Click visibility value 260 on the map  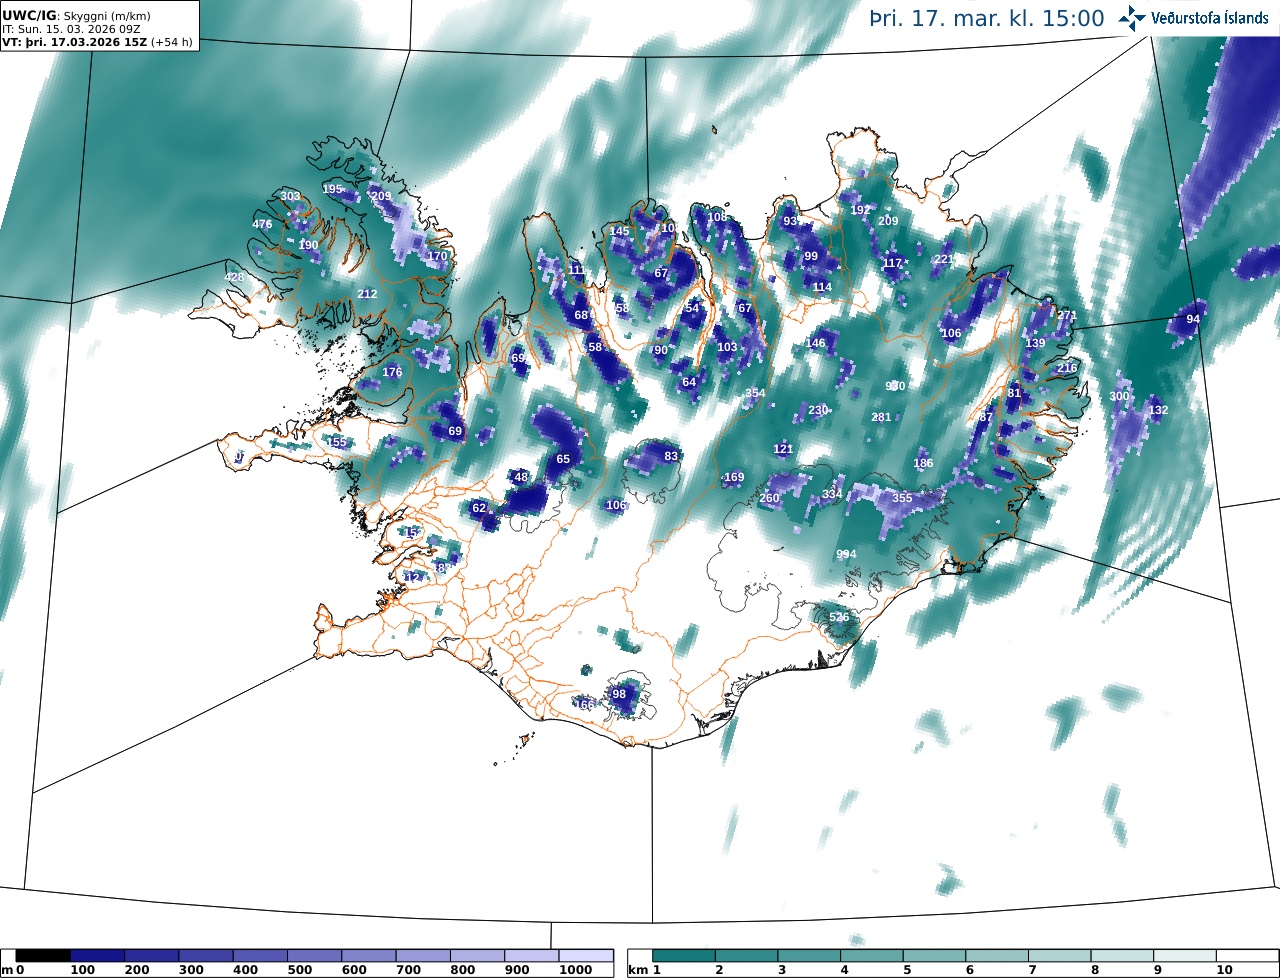tap(769, 498)
